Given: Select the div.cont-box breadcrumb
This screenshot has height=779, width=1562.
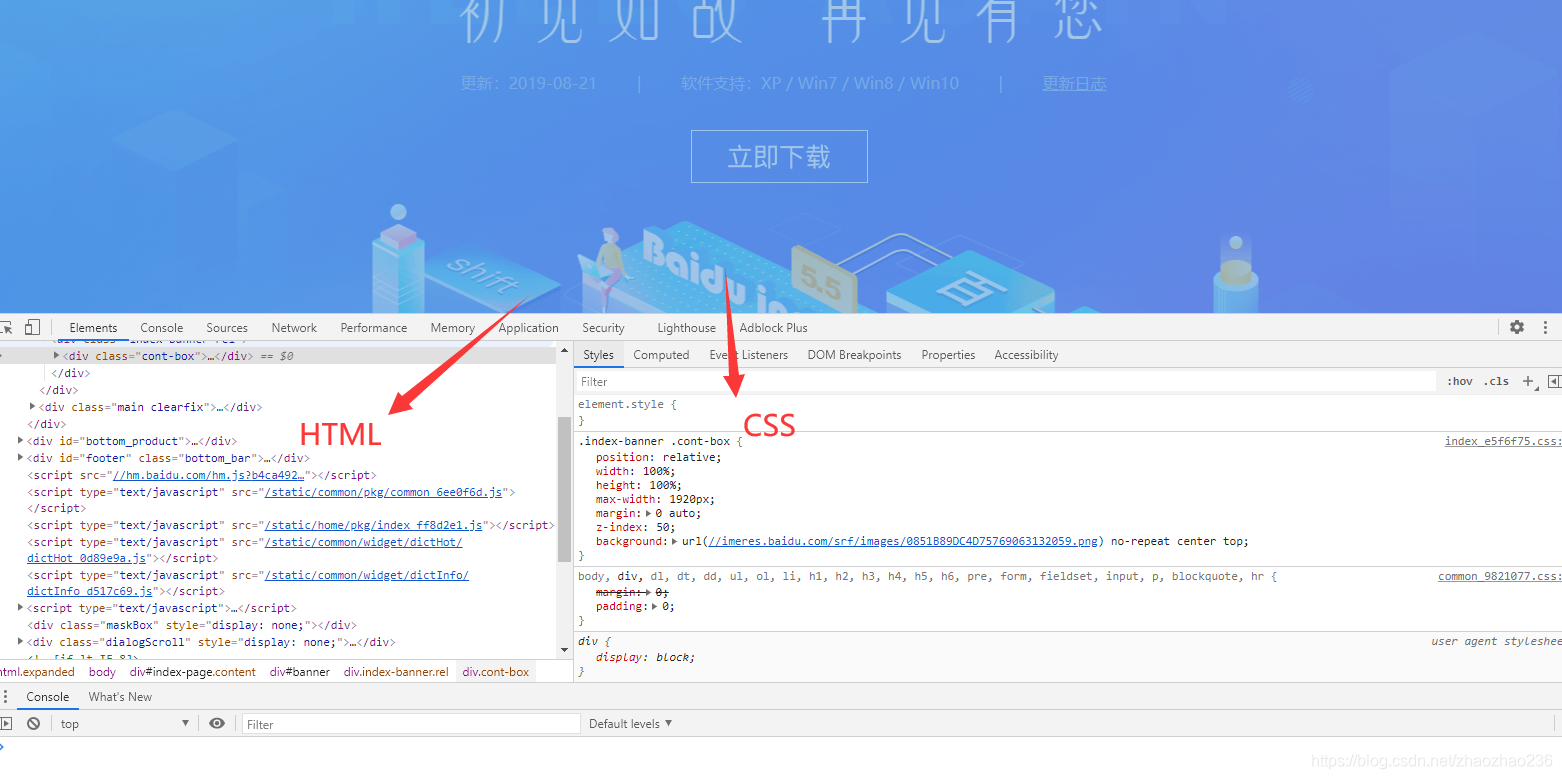Looking at the screenshot, I should tap(496, 672).
